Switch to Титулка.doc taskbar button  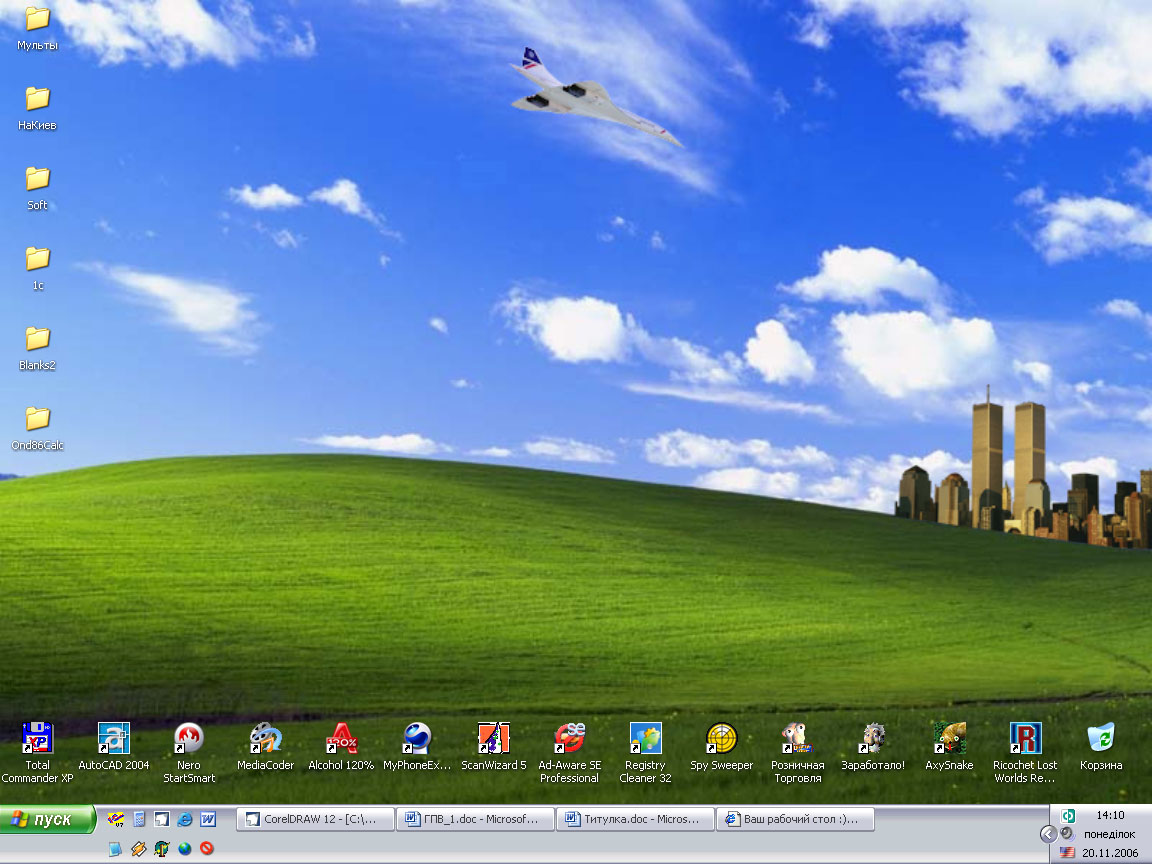636,818
